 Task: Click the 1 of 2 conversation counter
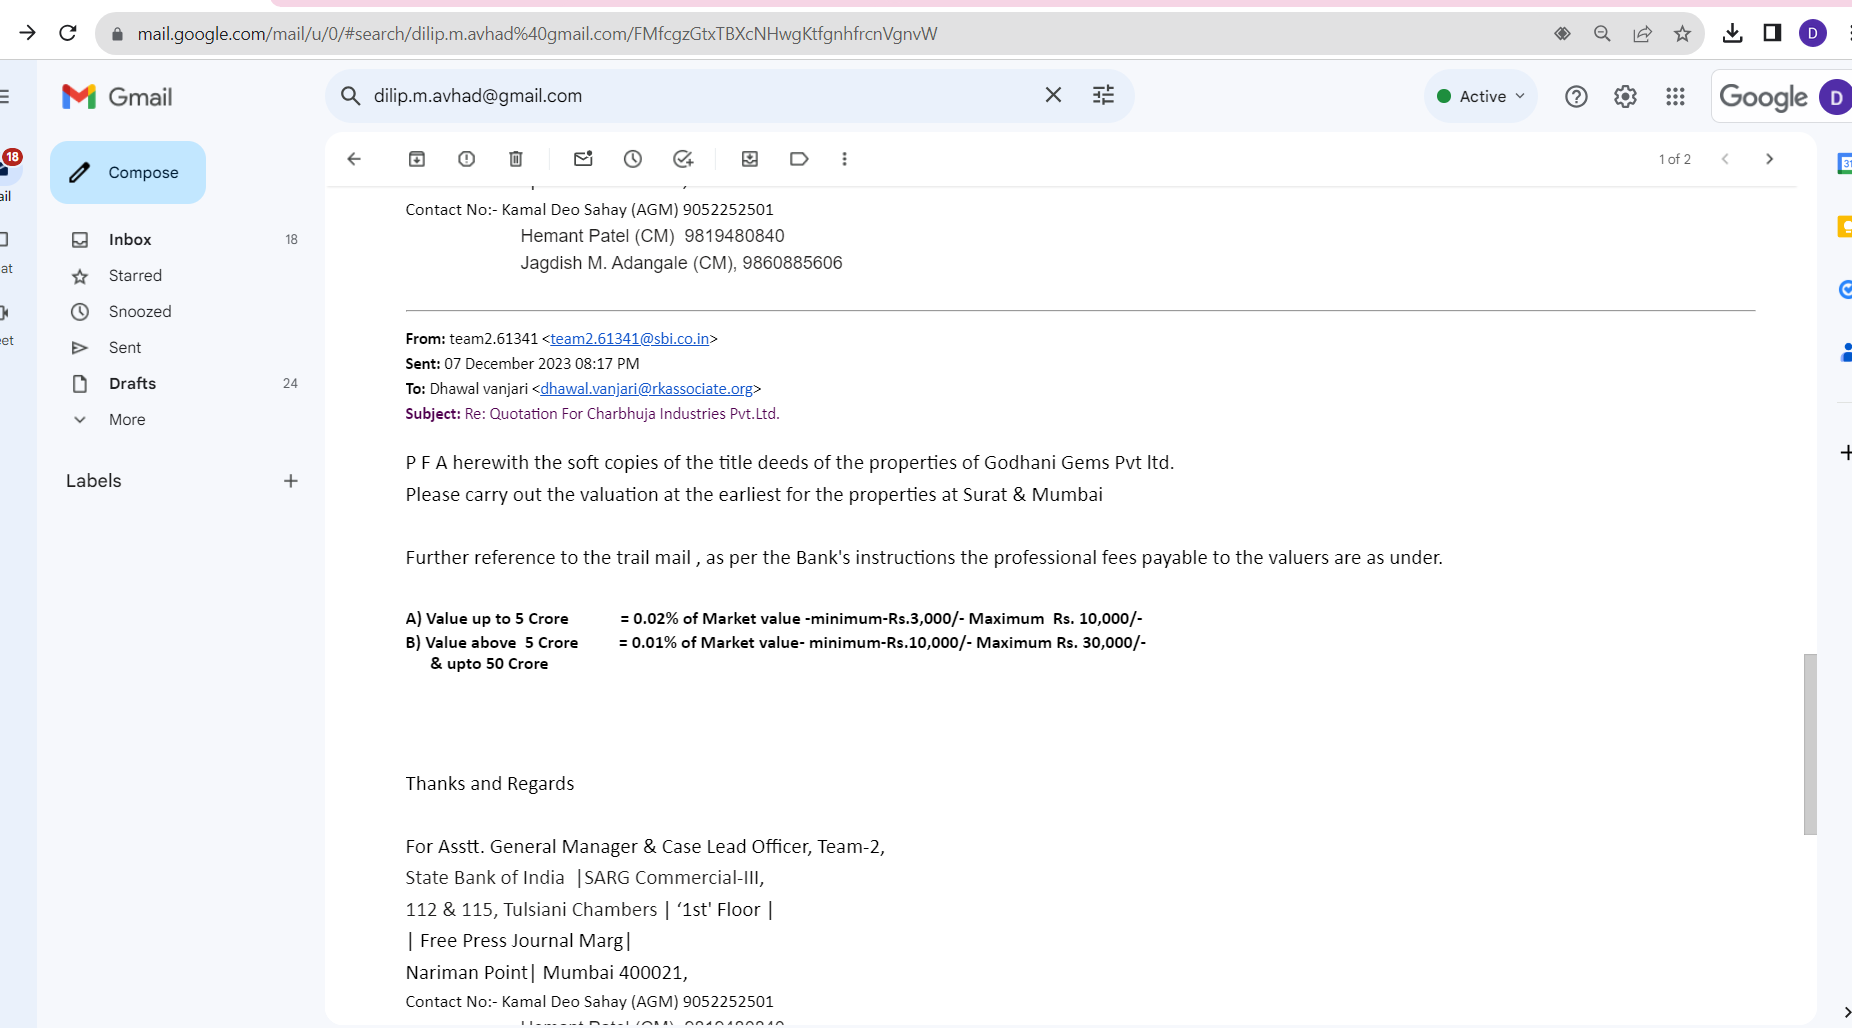[x=1675, y=159]
